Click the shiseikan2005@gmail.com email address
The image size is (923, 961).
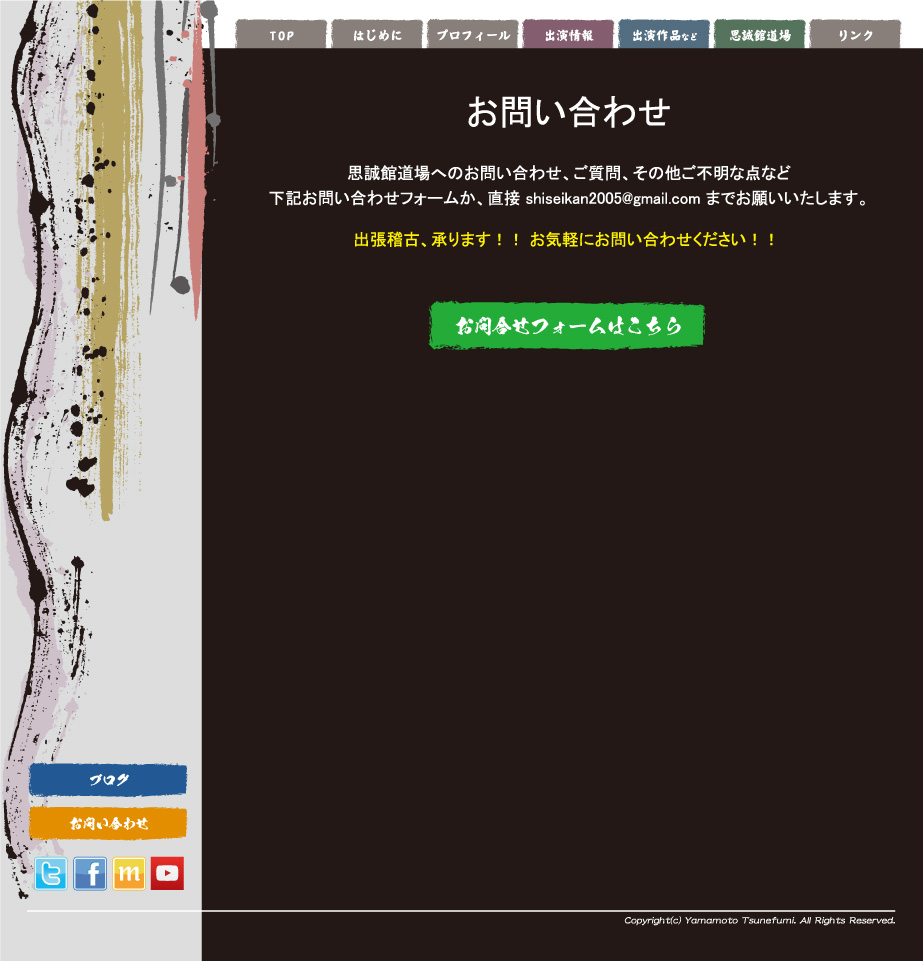coord(612,199)
